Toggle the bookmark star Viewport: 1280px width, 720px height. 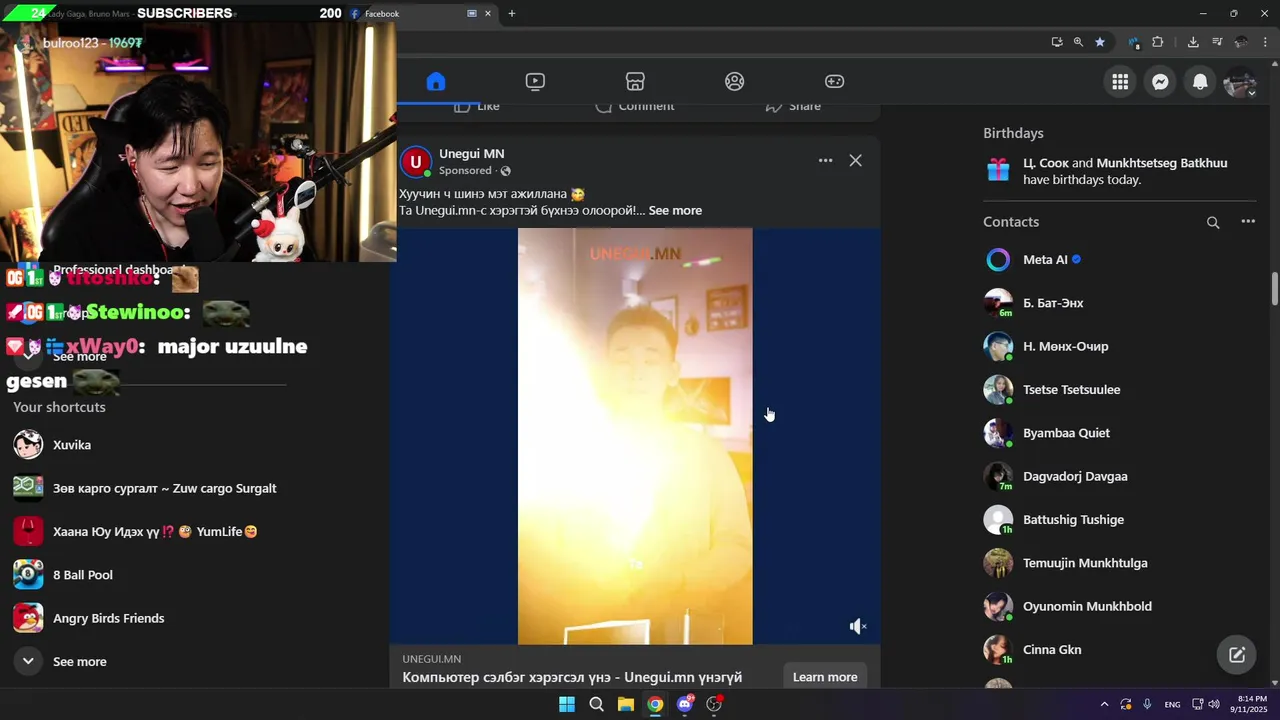pos(1100,42)
